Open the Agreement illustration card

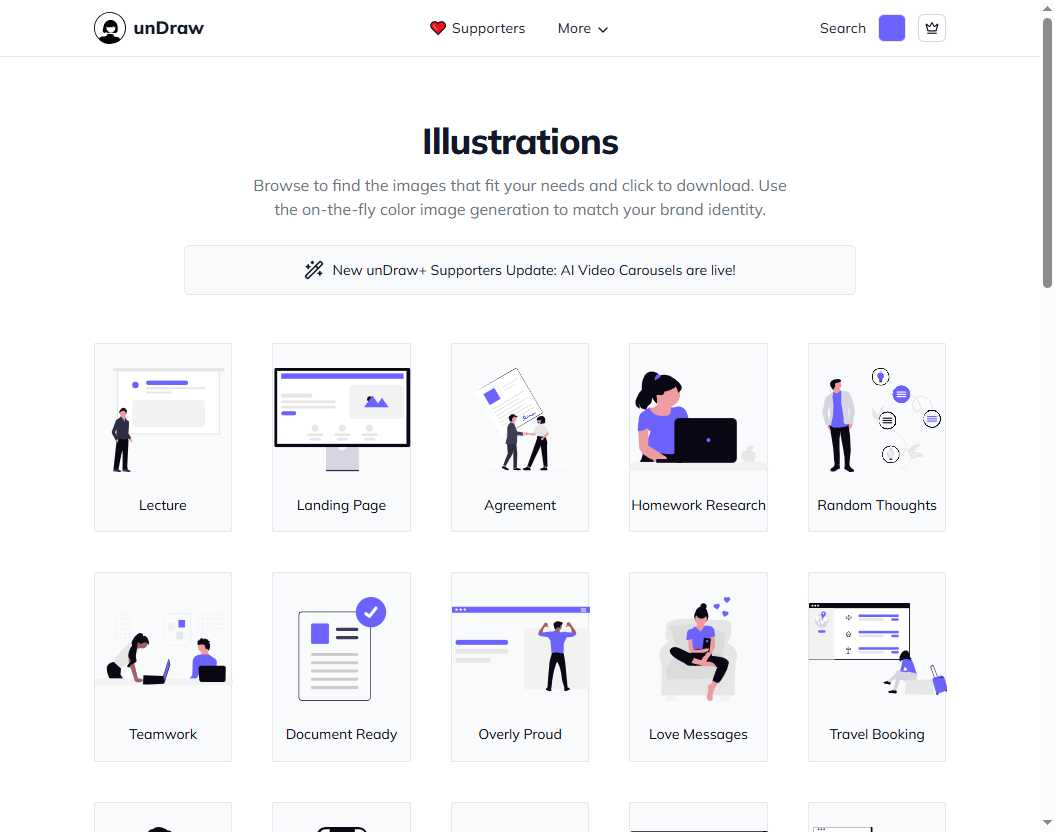pos(520,437)
